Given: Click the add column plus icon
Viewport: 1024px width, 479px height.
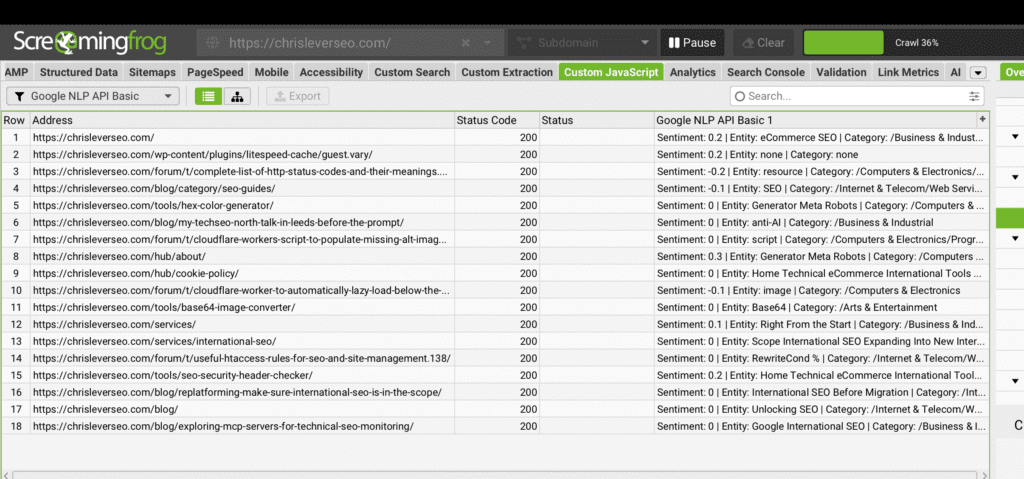Looking at the screenshot, I should (x=982, y=120).
